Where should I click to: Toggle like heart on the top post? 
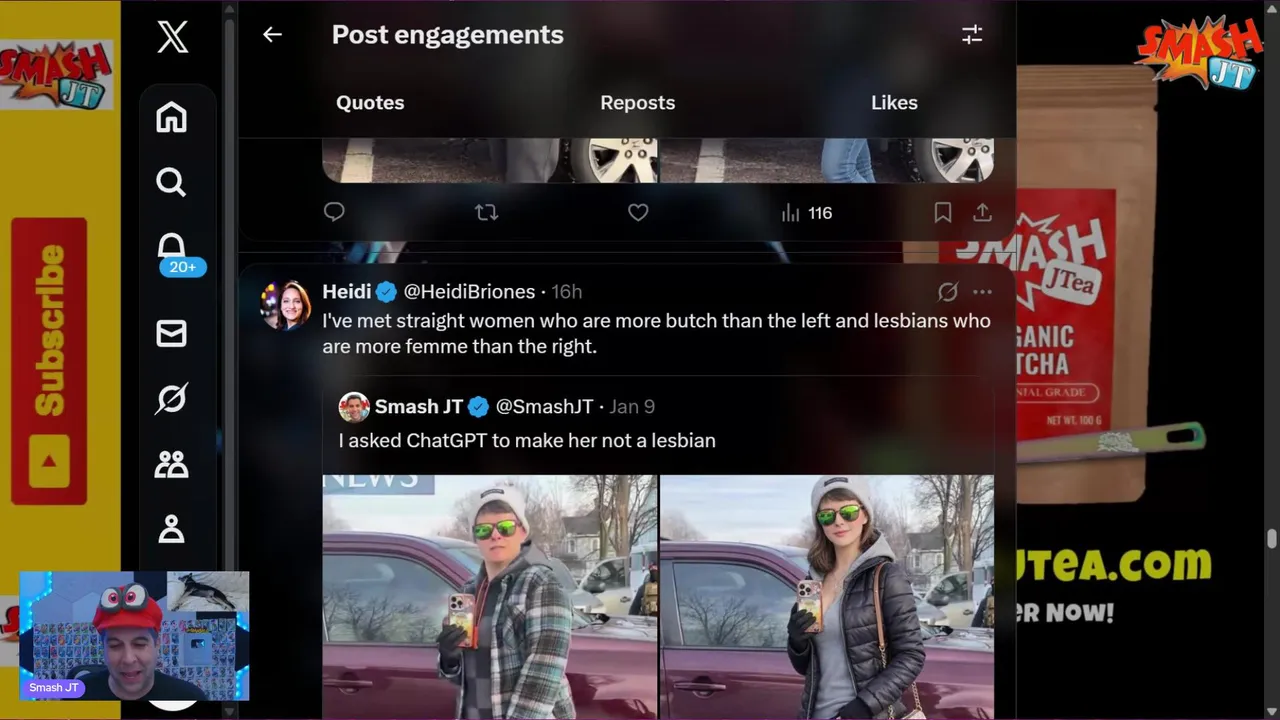pos(638,212)
